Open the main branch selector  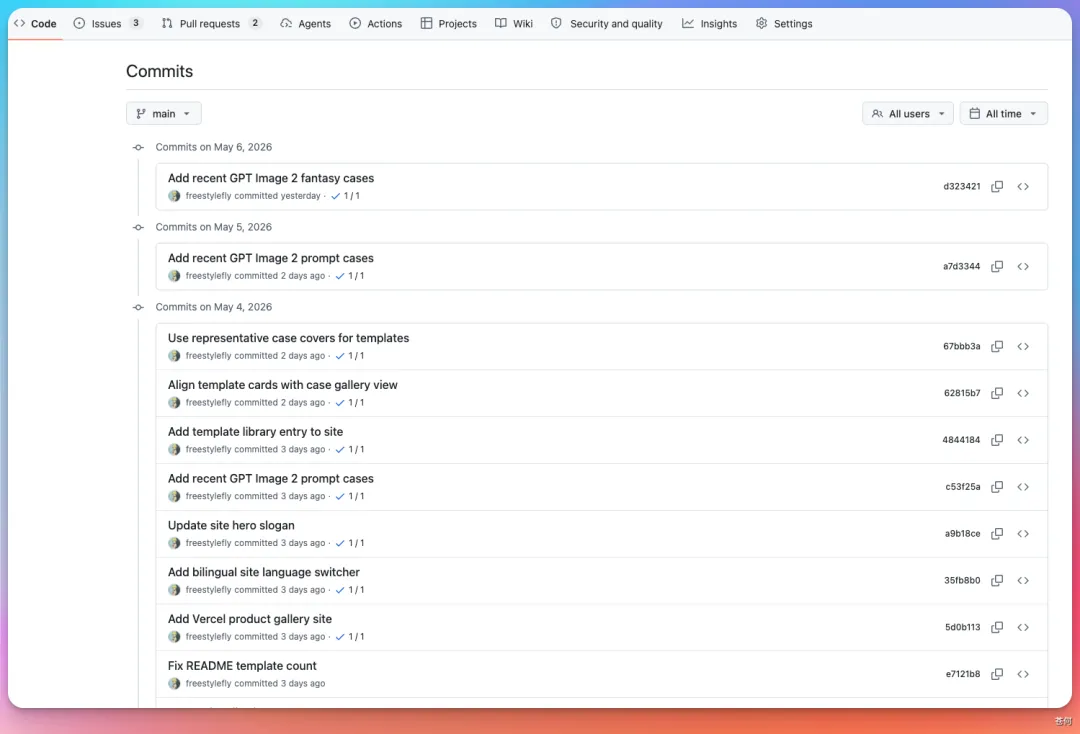[x=163, y=114]
